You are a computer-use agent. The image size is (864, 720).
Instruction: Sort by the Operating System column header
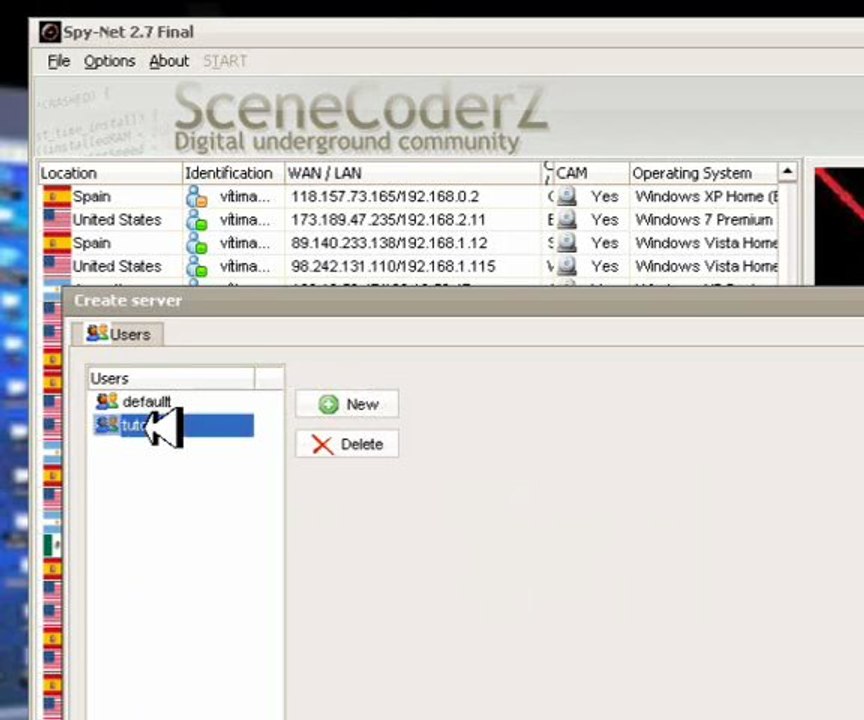coord(704,173)
